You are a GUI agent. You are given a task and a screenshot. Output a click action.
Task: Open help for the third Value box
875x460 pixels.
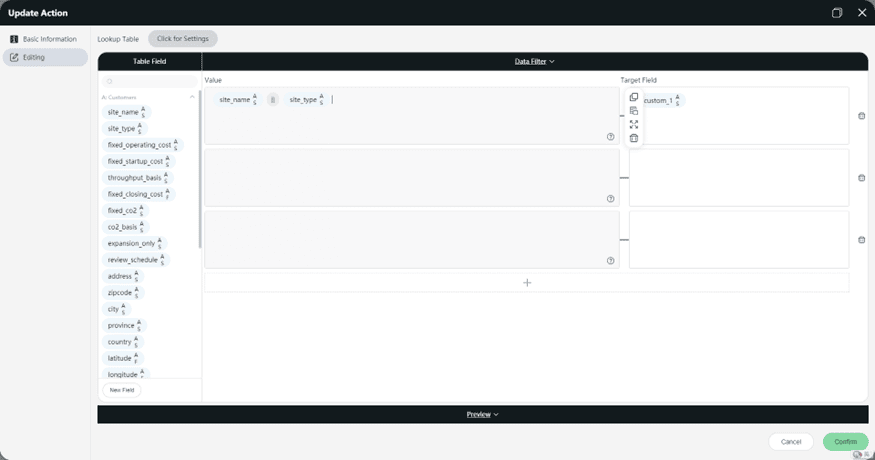tap(610, 261)
